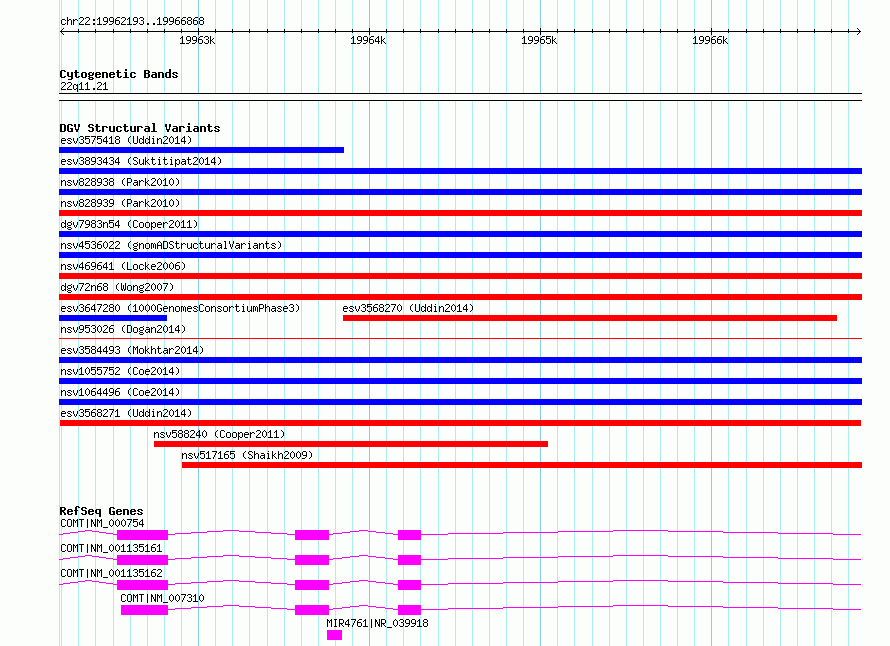Click the 19964k ruler mark
The height and width of the screenshot is (646, 890).
(x=368, y=40)
